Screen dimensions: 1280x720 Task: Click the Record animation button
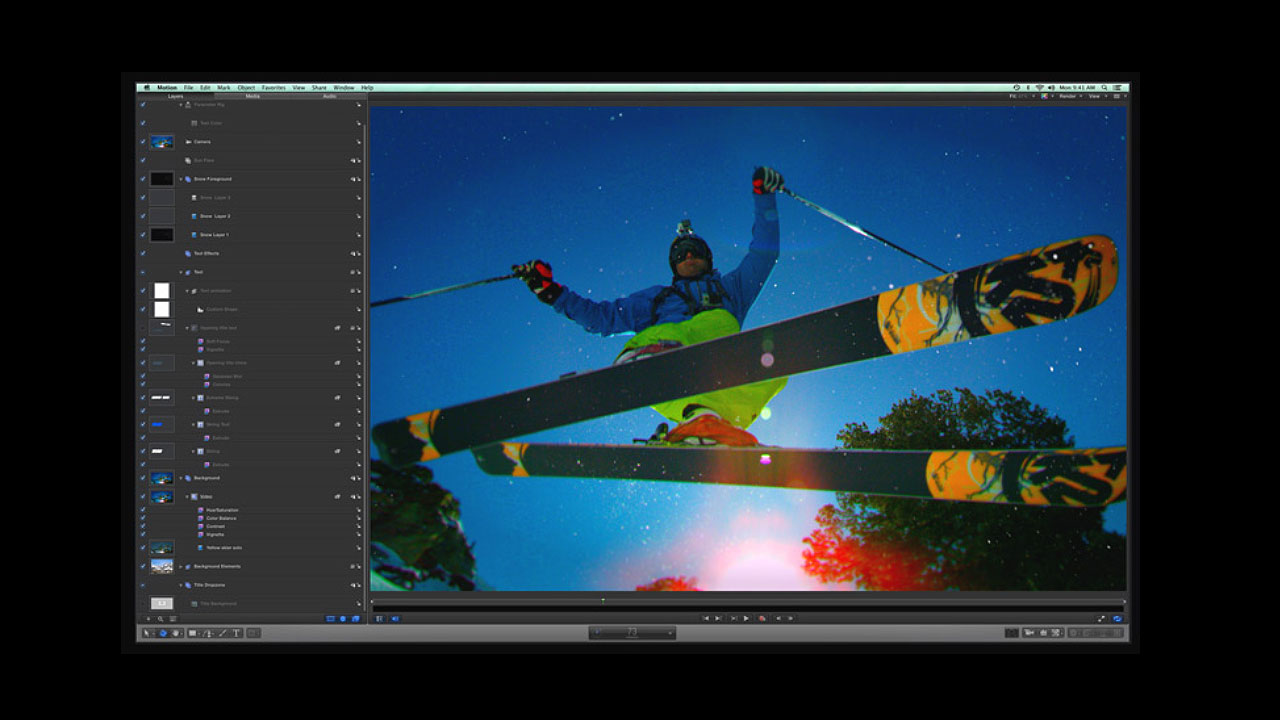pyautogui.click(x=762, y=618)
